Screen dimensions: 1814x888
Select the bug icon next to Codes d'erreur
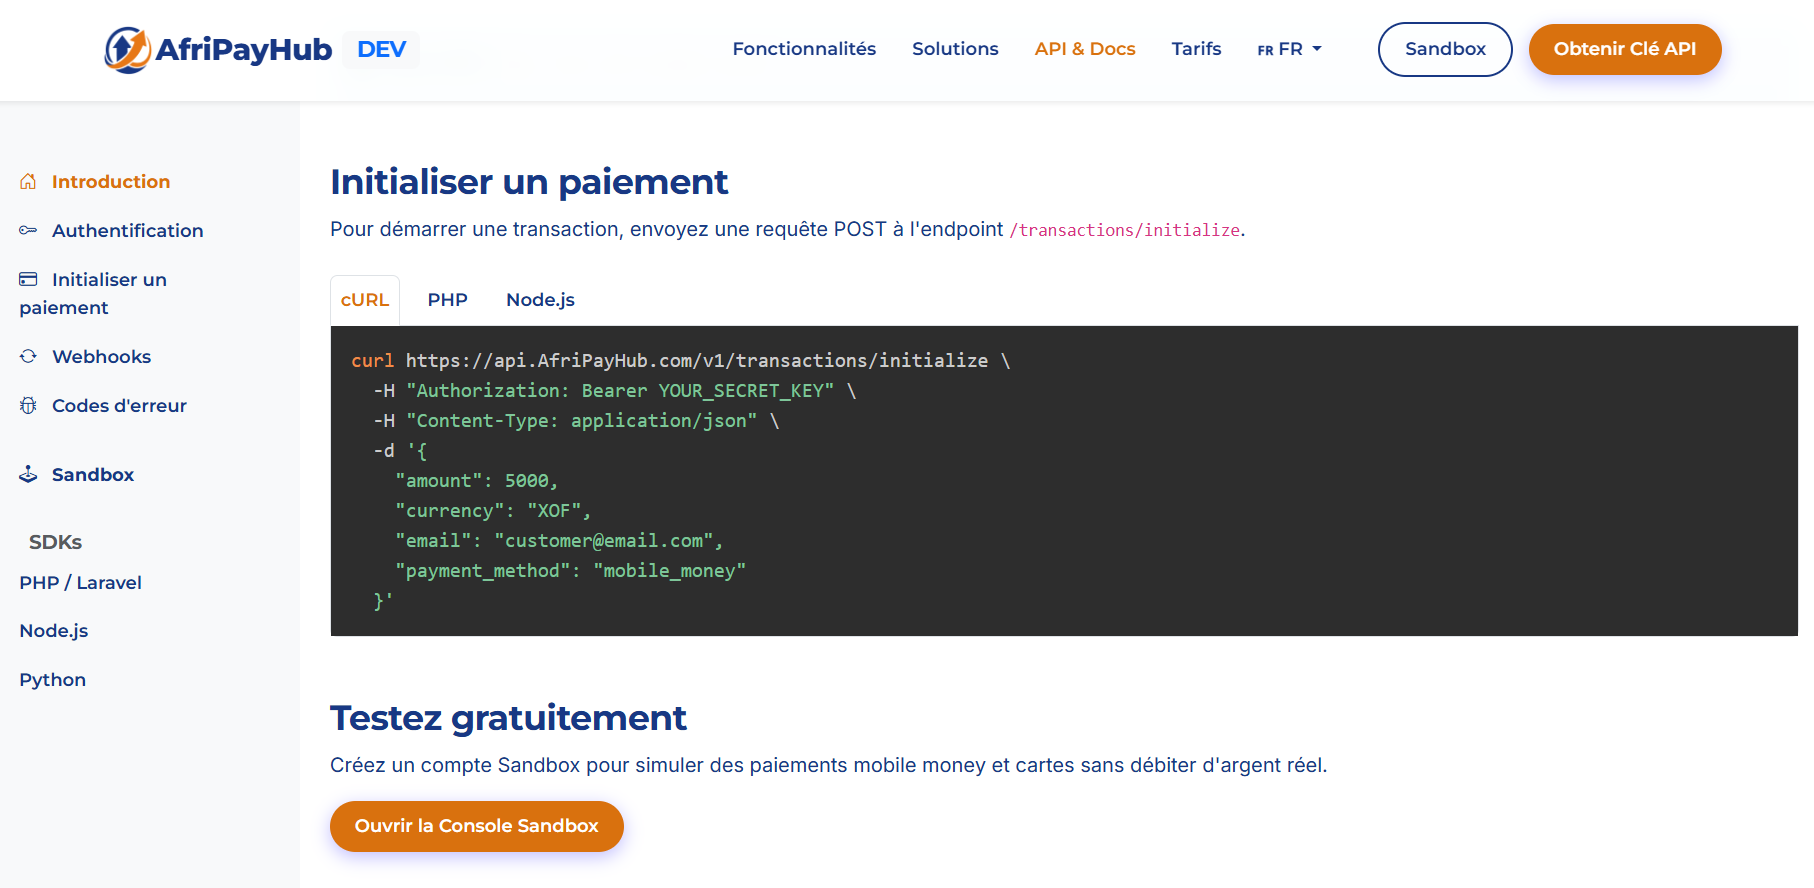(28, 405)
